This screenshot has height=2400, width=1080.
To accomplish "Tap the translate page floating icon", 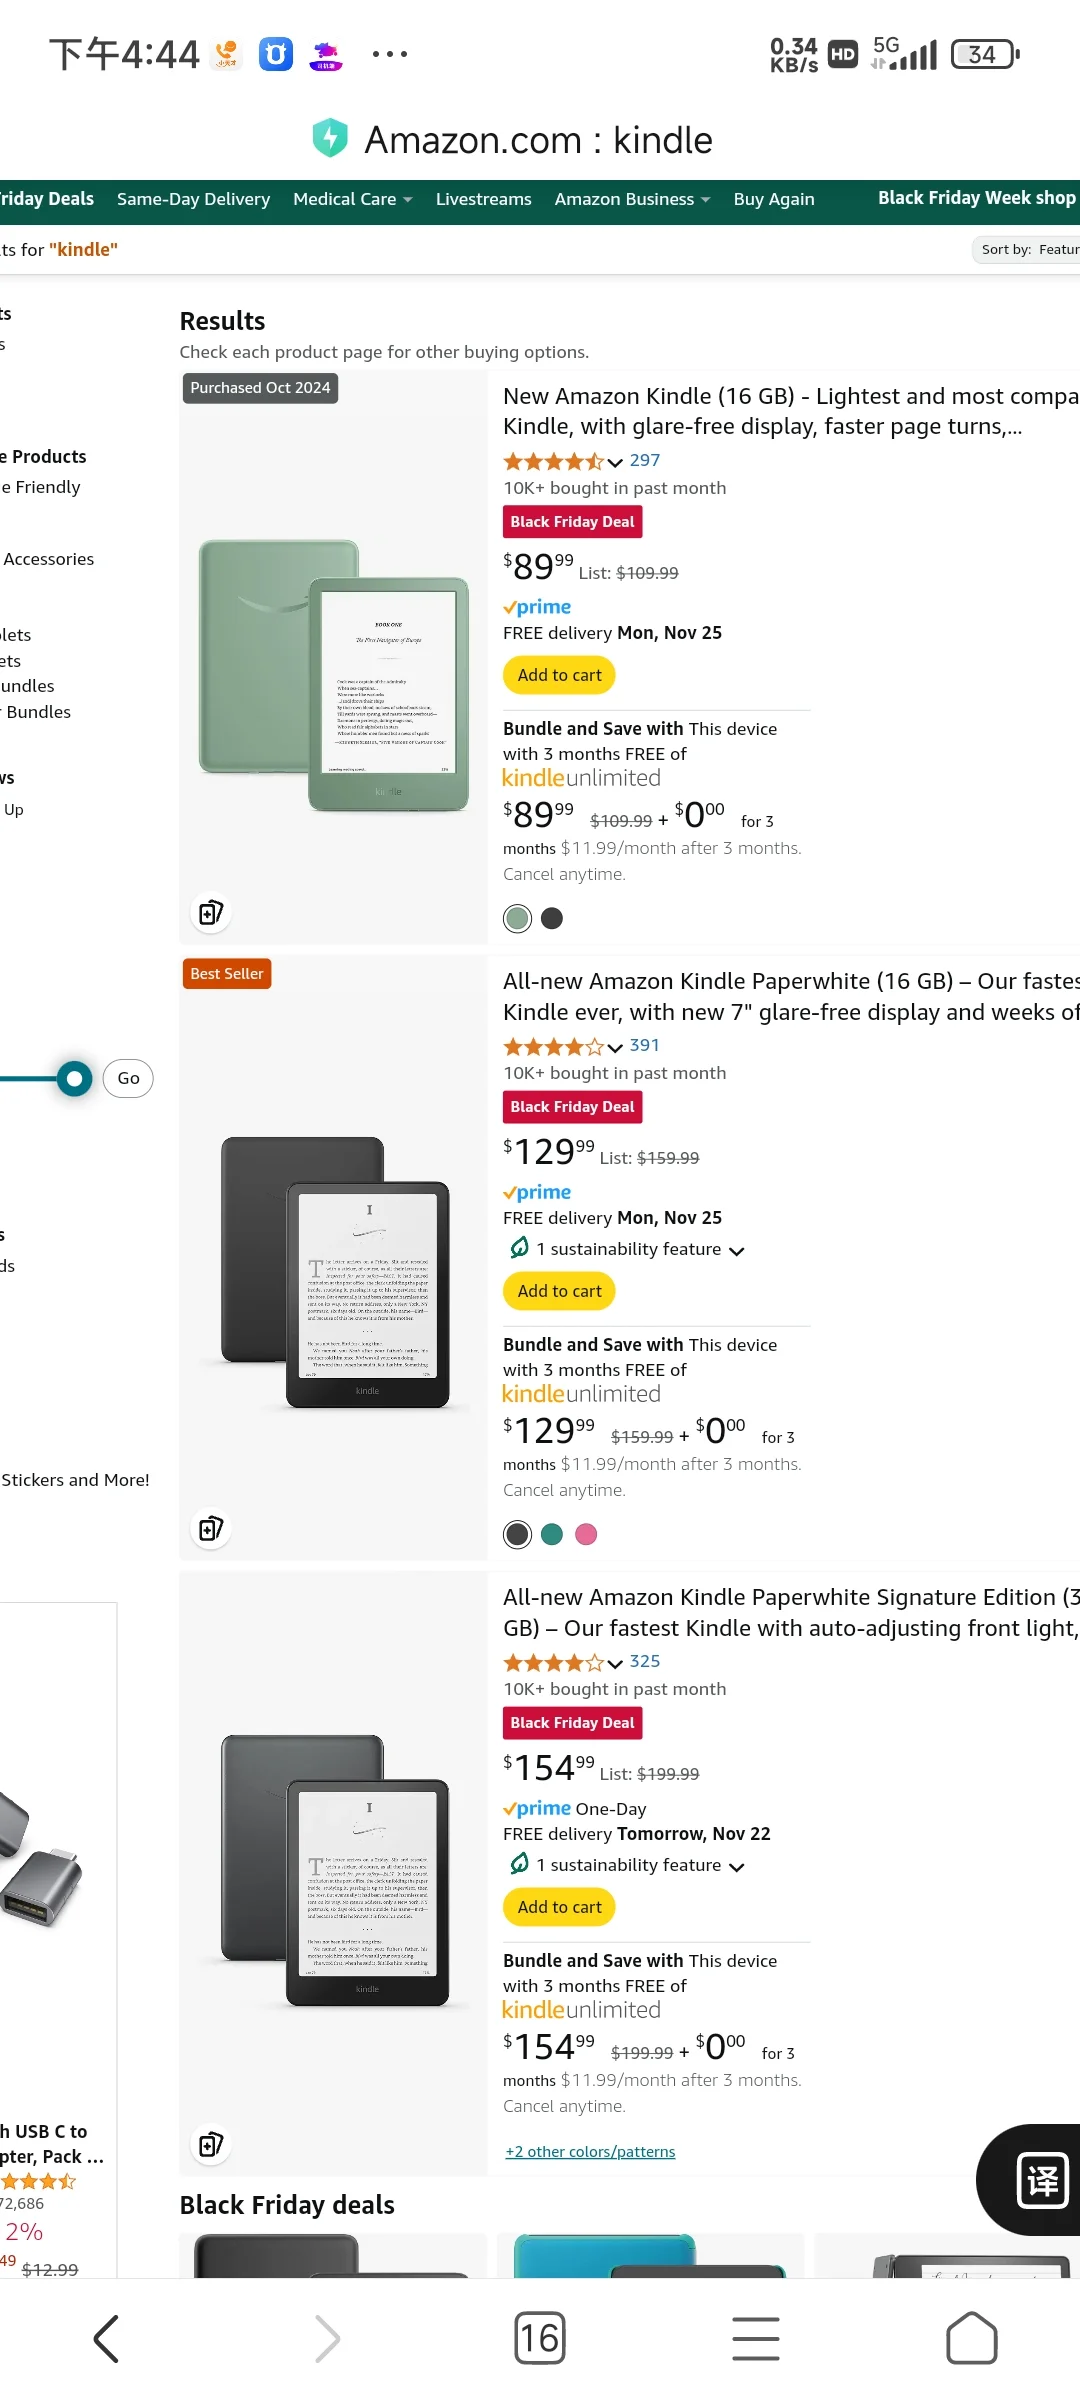I will click(x=1041, y=2181).
